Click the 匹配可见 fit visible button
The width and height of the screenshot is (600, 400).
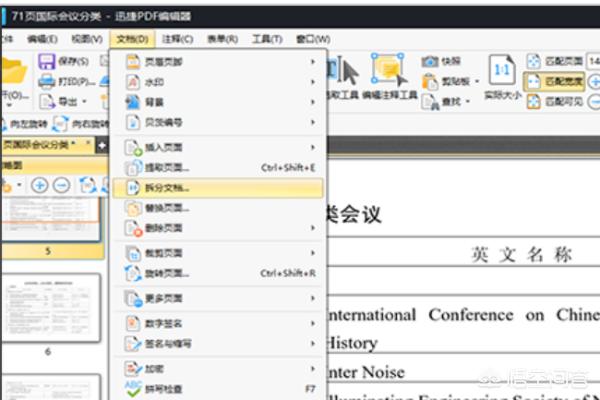555,101
